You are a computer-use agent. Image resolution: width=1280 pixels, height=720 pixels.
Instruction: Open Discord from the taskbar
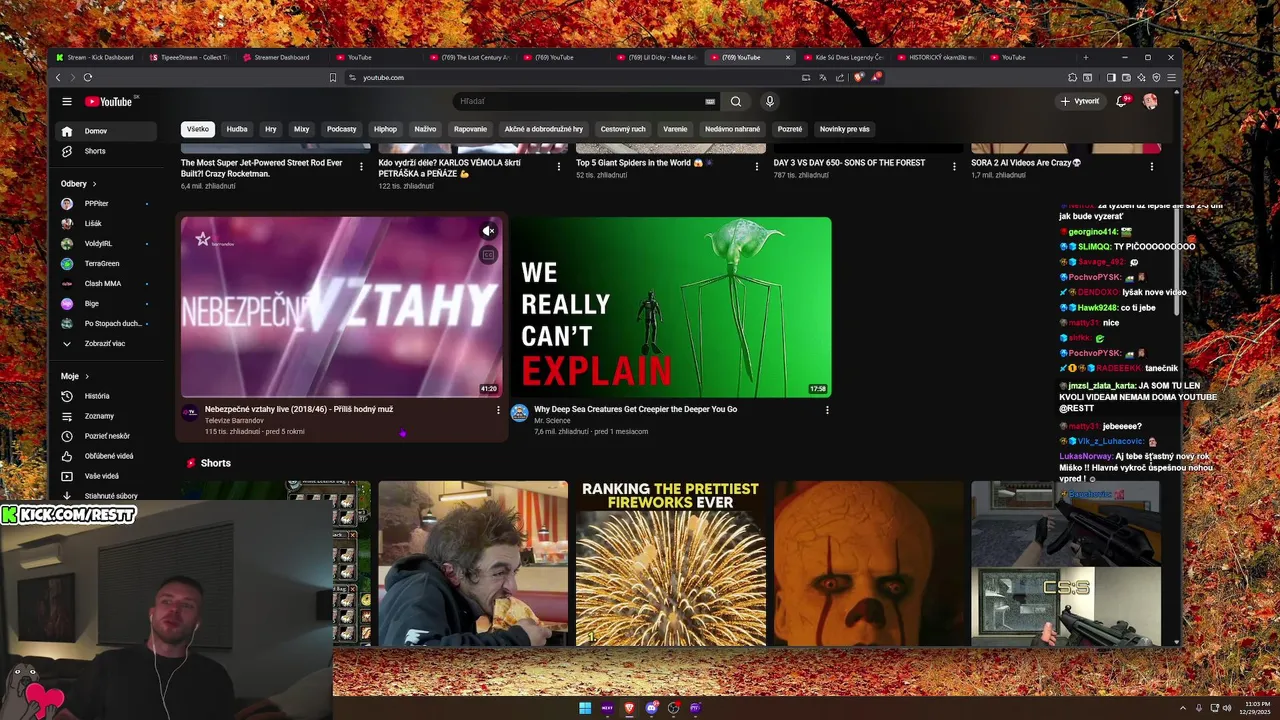pyautogui.click(x=651, y=708)
